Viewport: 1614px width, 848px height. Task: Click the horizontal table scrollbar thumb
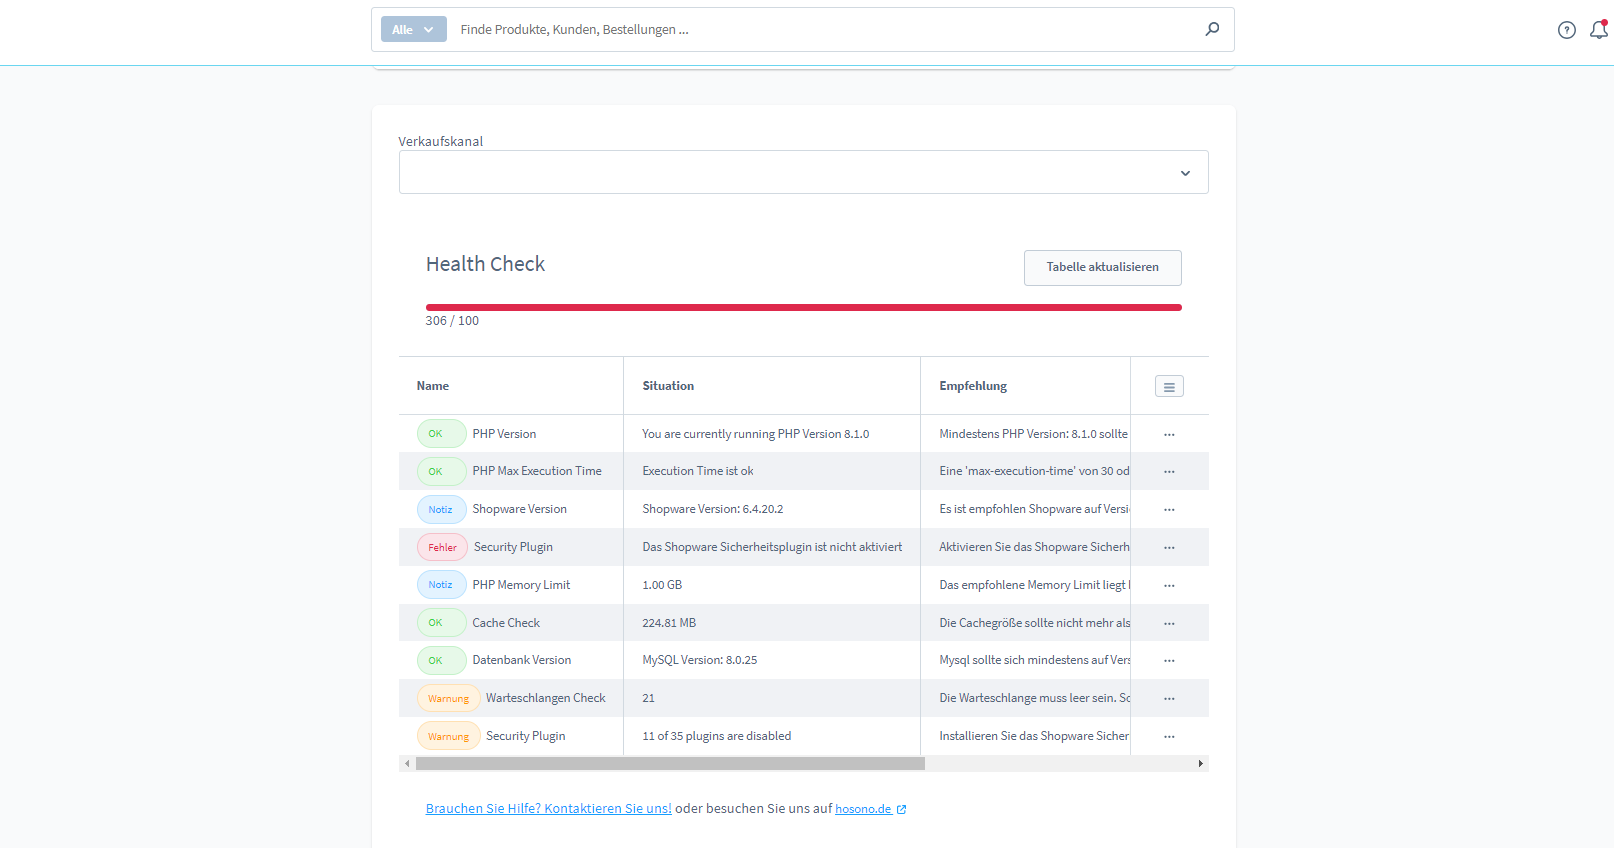pos(670,764)
